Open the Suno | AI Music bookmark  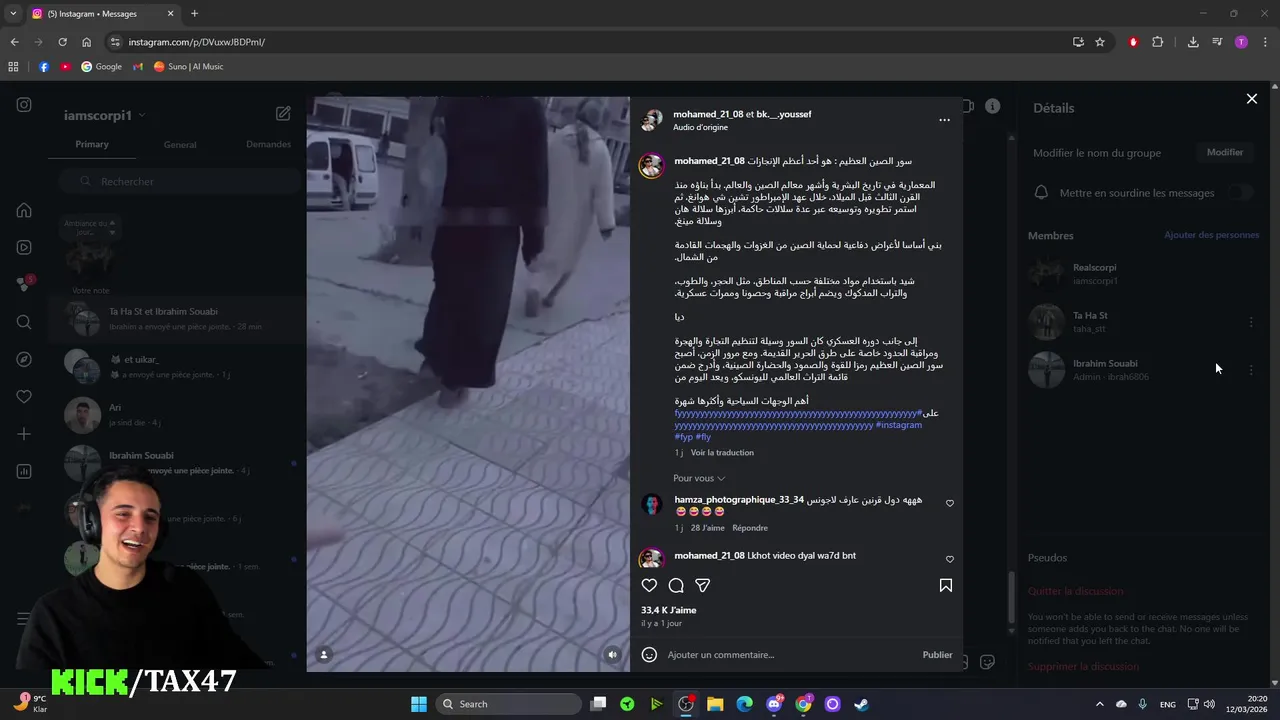(188, 66)
